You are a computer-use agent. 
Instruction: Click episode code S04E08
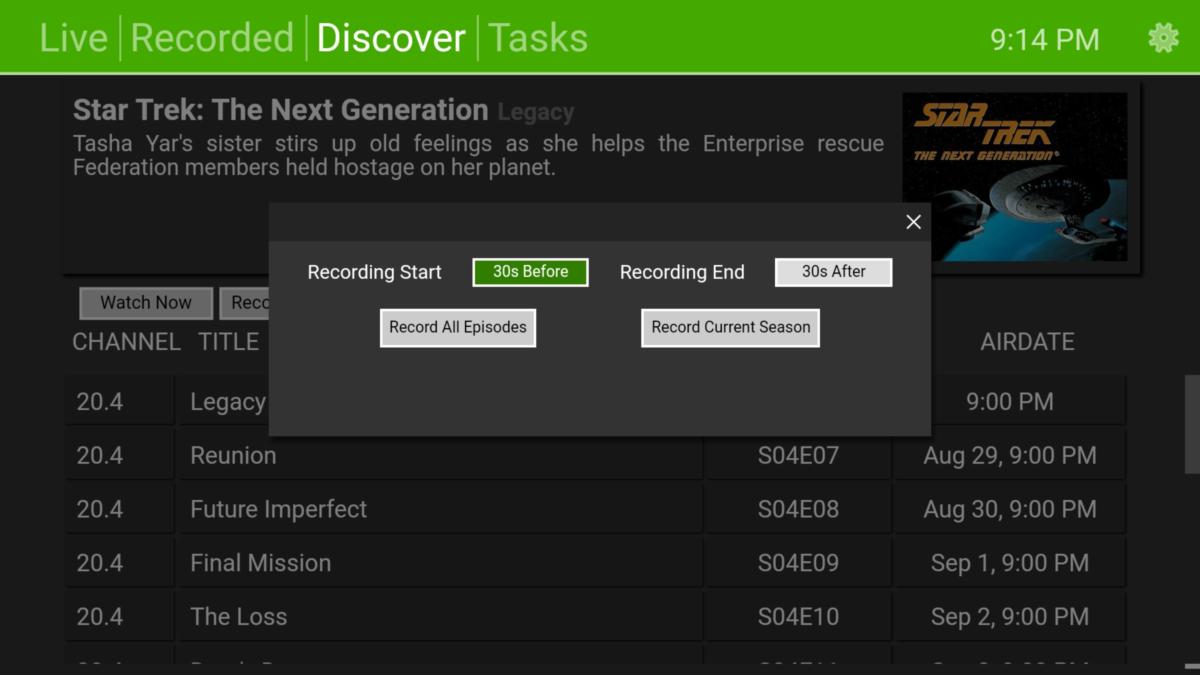point(798,510)
